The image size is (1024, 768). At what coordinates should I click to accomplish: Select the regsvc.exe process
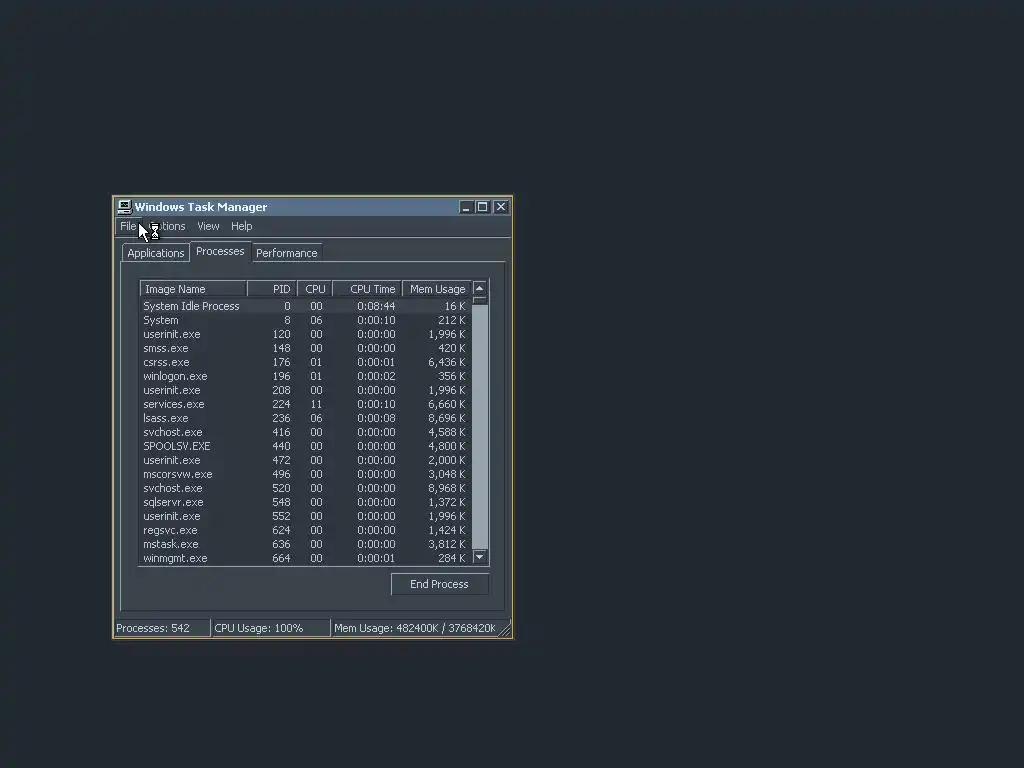pos(305,531)
